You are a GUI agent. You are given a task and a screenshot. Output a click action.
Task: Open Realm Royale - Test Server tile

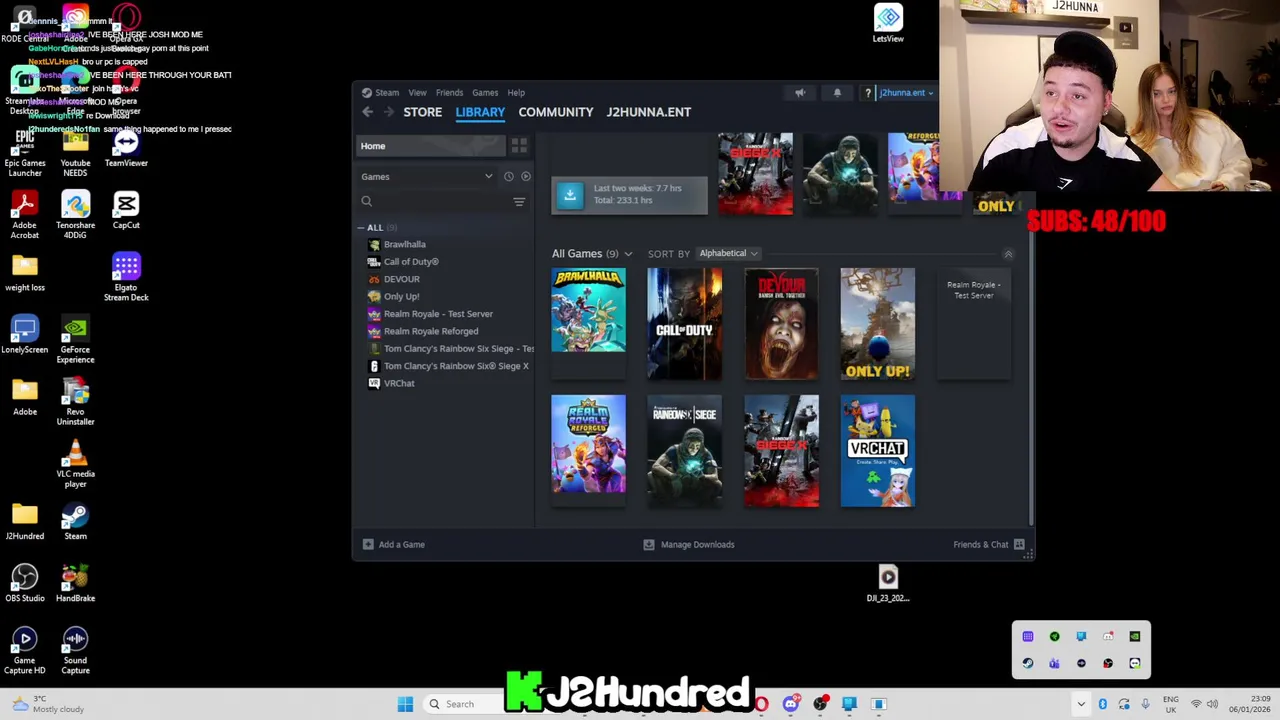click(973, 324)
